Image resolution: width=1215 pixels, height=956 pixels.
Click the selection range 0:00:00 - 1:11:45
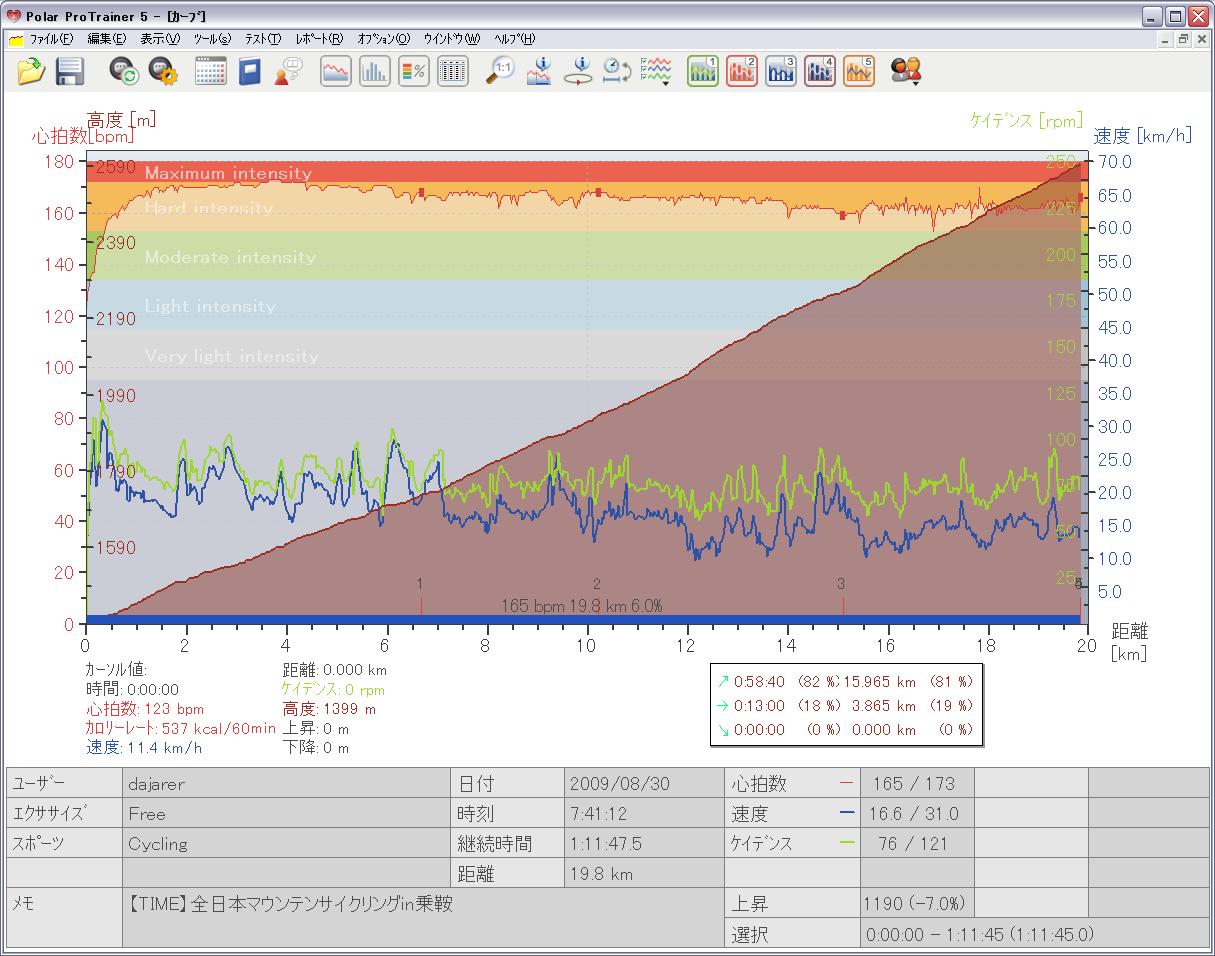click(1034, 934)
